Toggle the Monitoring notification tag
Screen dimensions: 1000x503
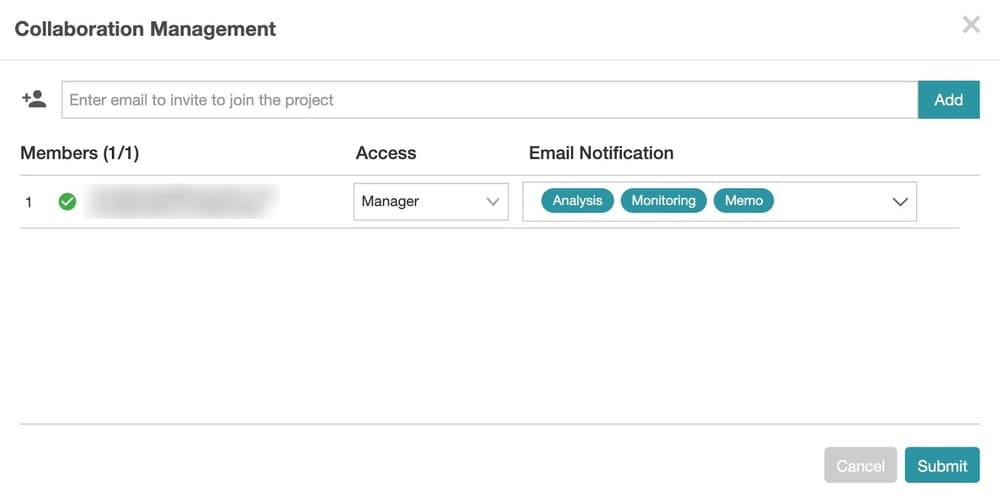coord(663,201)
